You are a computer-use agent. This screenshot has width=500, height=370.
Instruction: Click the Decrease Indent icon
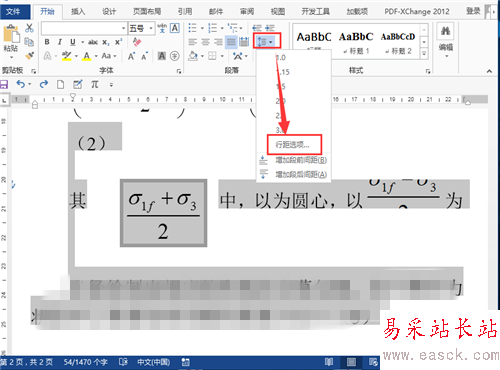[257, 28]
